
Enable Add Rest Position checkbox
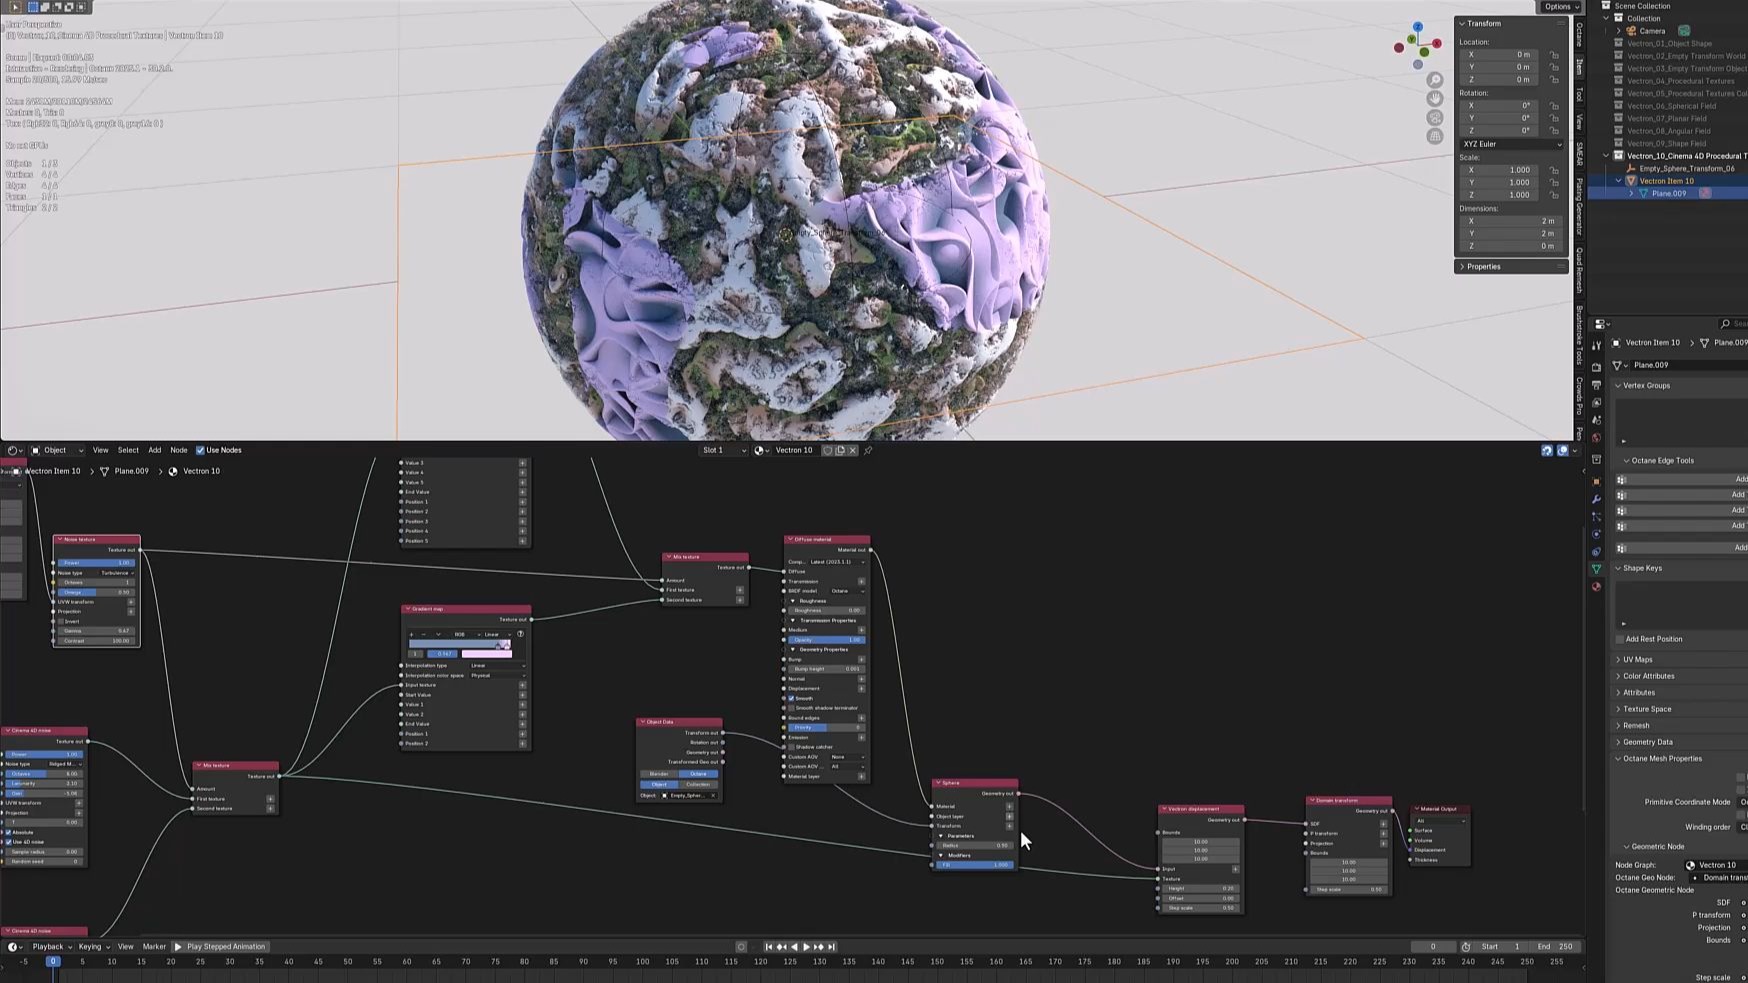[1619, 639]
